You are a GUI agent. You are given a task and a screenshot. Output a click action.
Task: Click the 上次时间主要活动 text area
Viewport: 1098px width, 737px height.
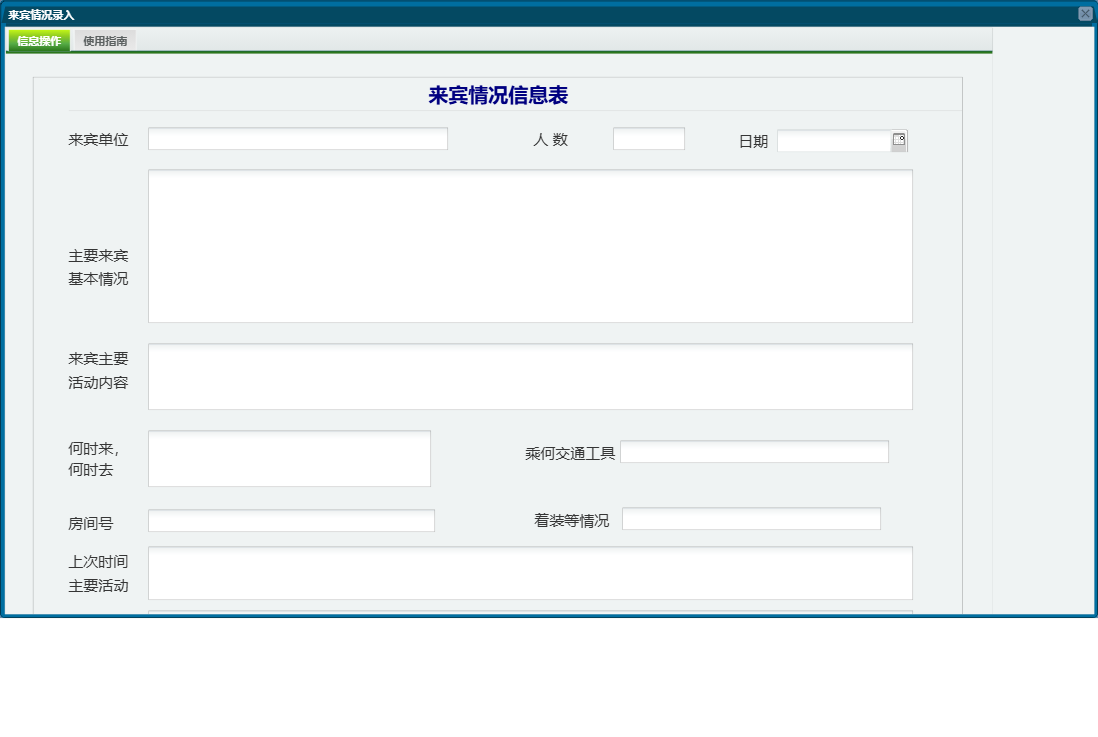coord(530,573)
